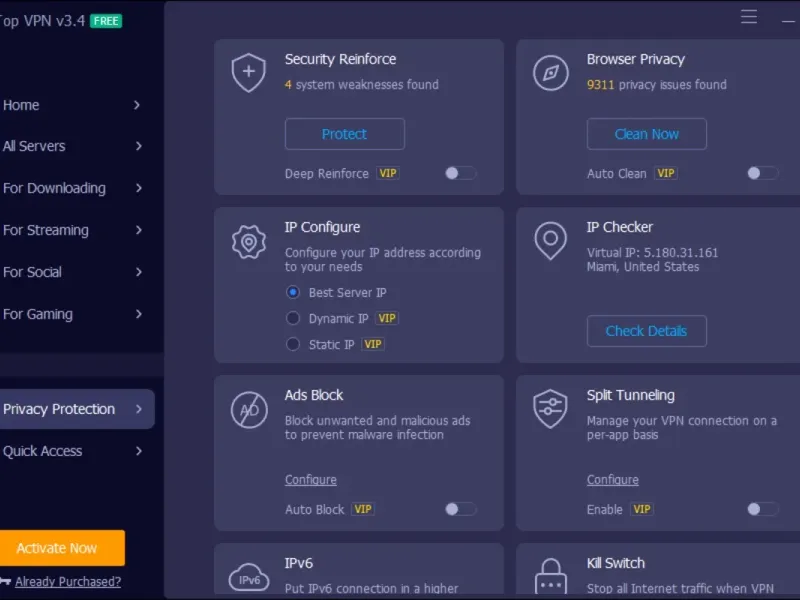The image size is (800, 600).
Task: Click the Protect button
Action: coord(345,134)
